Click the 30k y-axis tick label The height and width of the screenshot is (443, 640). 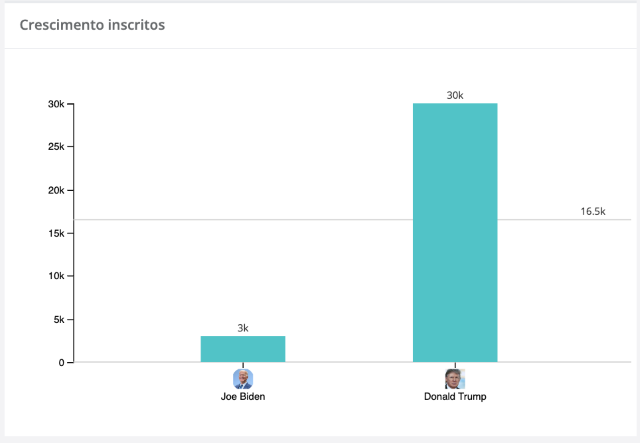[56, 104]
